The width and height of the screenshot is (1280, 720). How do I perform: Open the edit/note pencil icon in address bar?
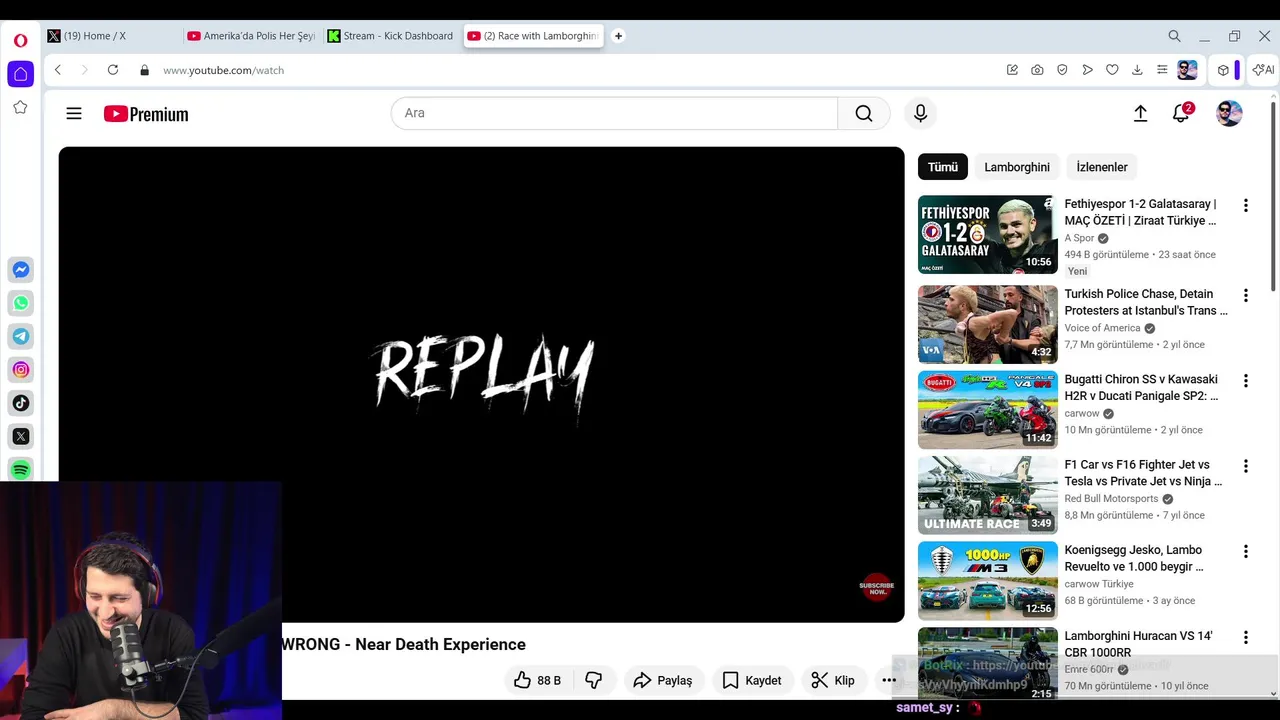point(1012,70)
